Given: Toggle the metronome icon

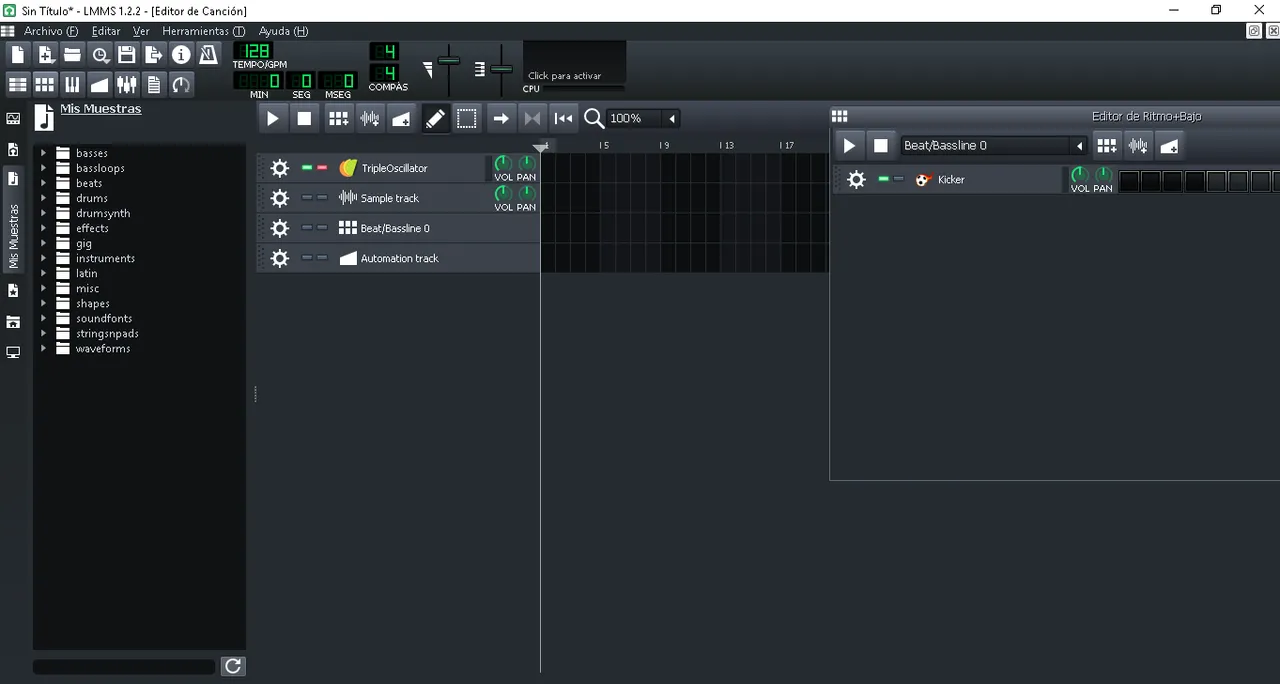Looking at the screenshot, I should pos(208,55).
